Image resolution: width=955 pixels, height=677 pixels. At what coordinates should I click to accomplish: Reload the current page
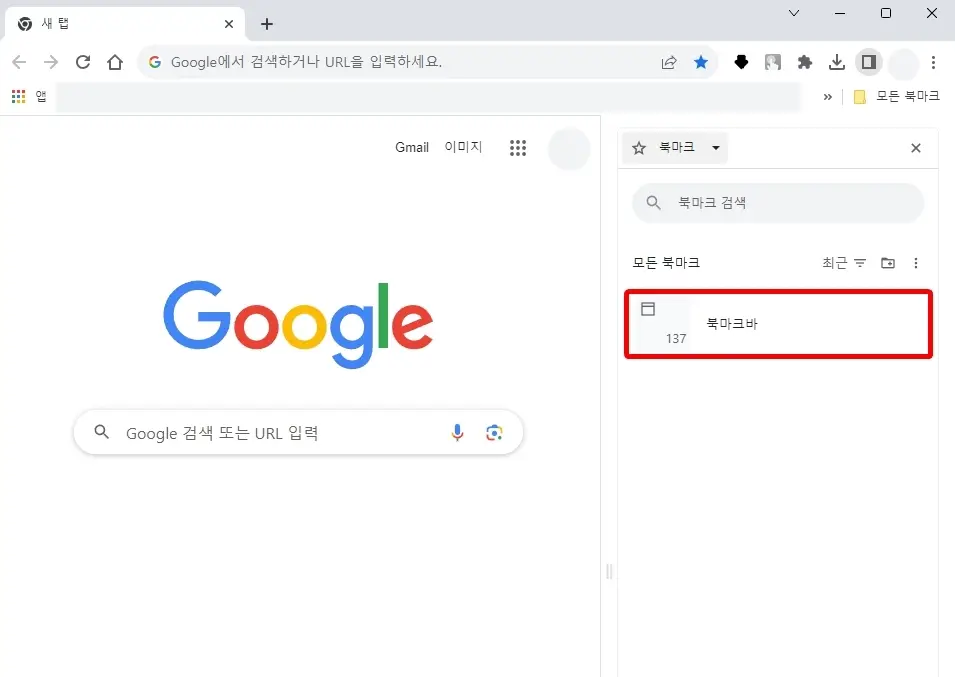click(83, 62)
